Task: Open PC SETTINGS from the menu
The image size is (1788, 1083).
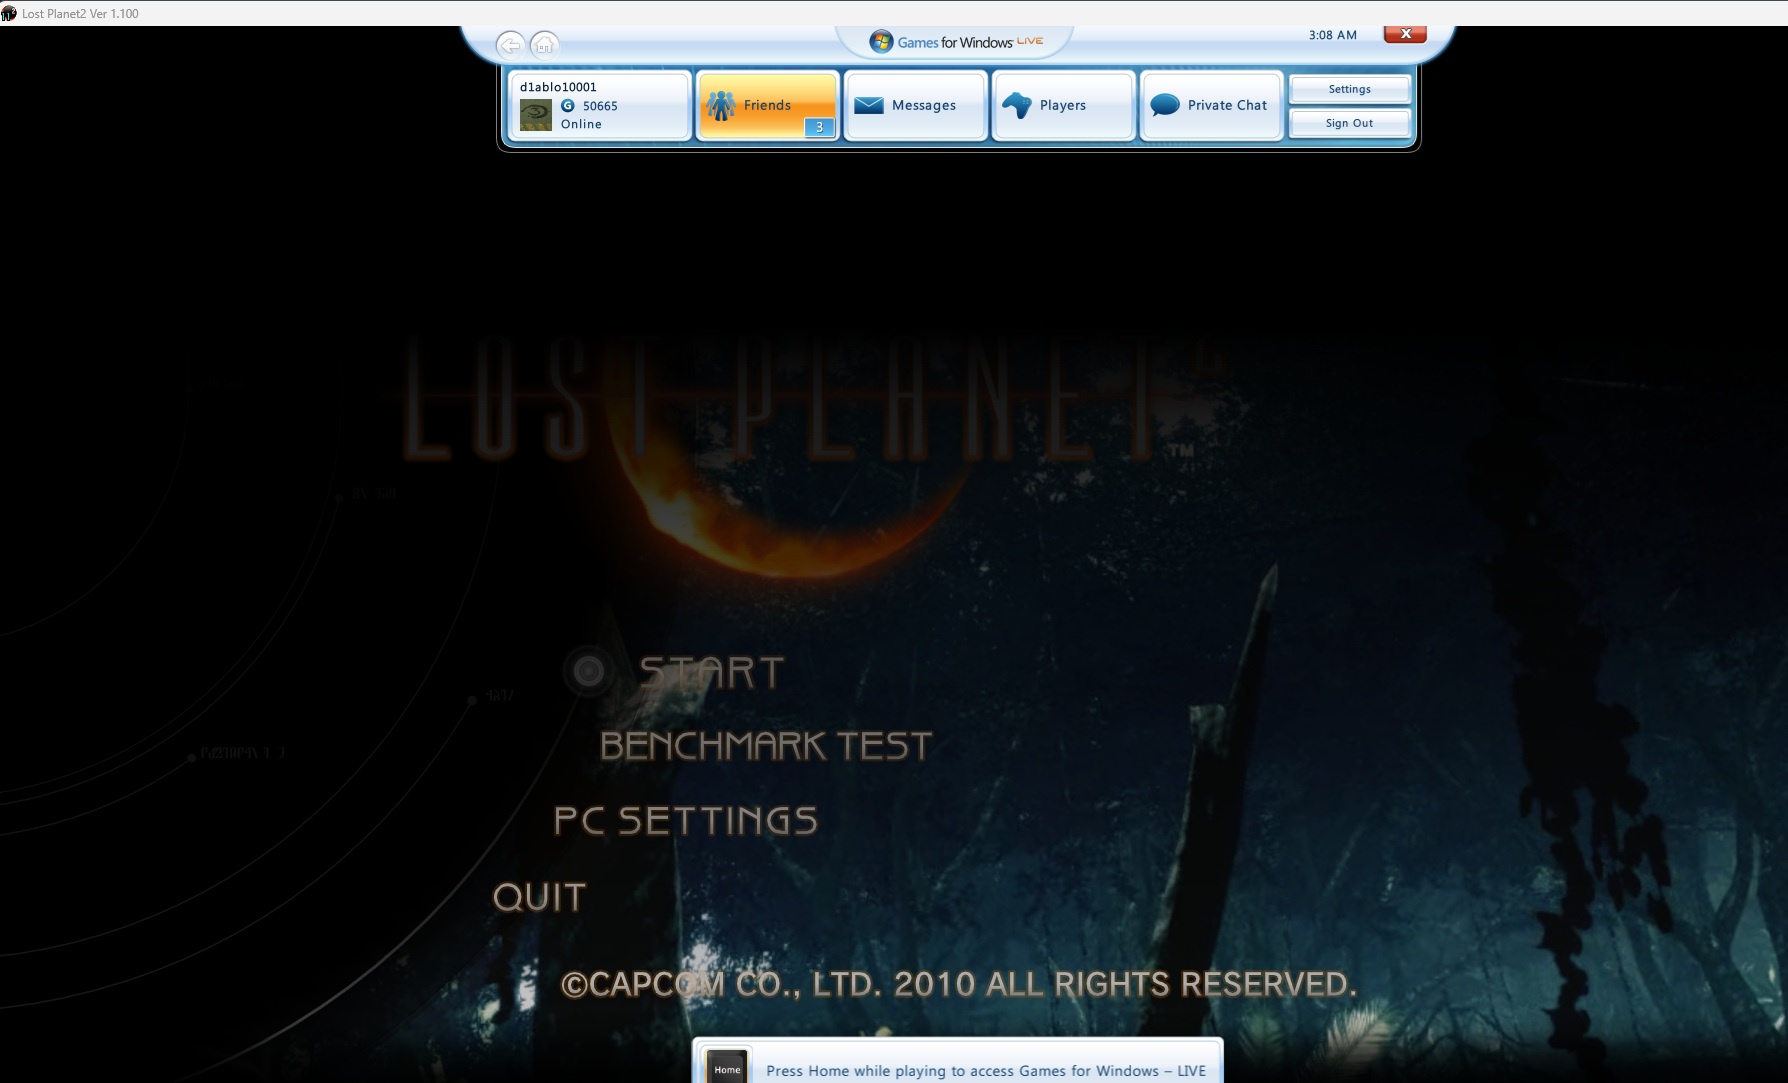Action: pyautogui.click(x=686, y=821)
